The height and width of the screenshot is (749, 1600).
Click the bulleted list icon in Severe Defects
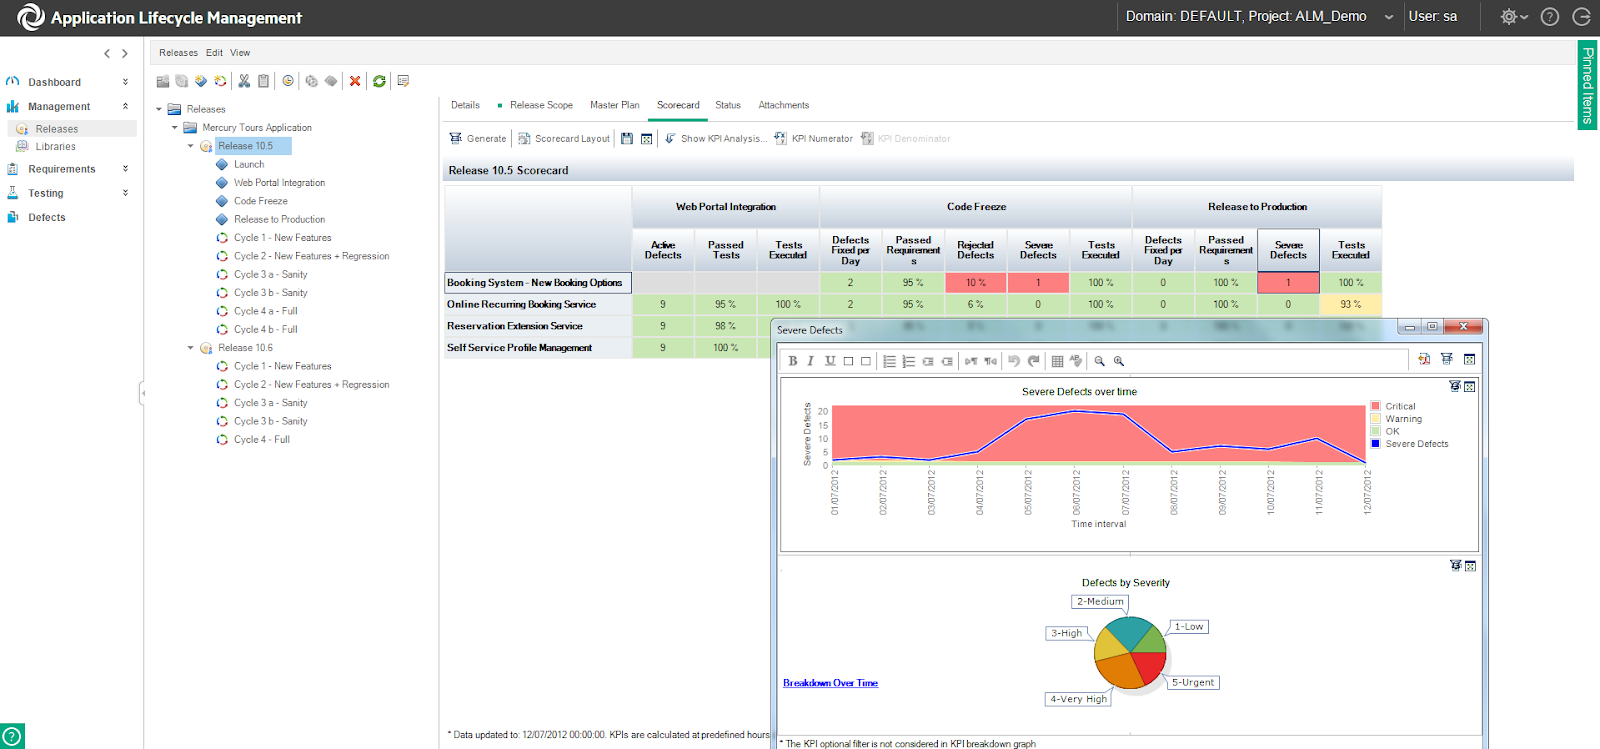coord(889,361)
